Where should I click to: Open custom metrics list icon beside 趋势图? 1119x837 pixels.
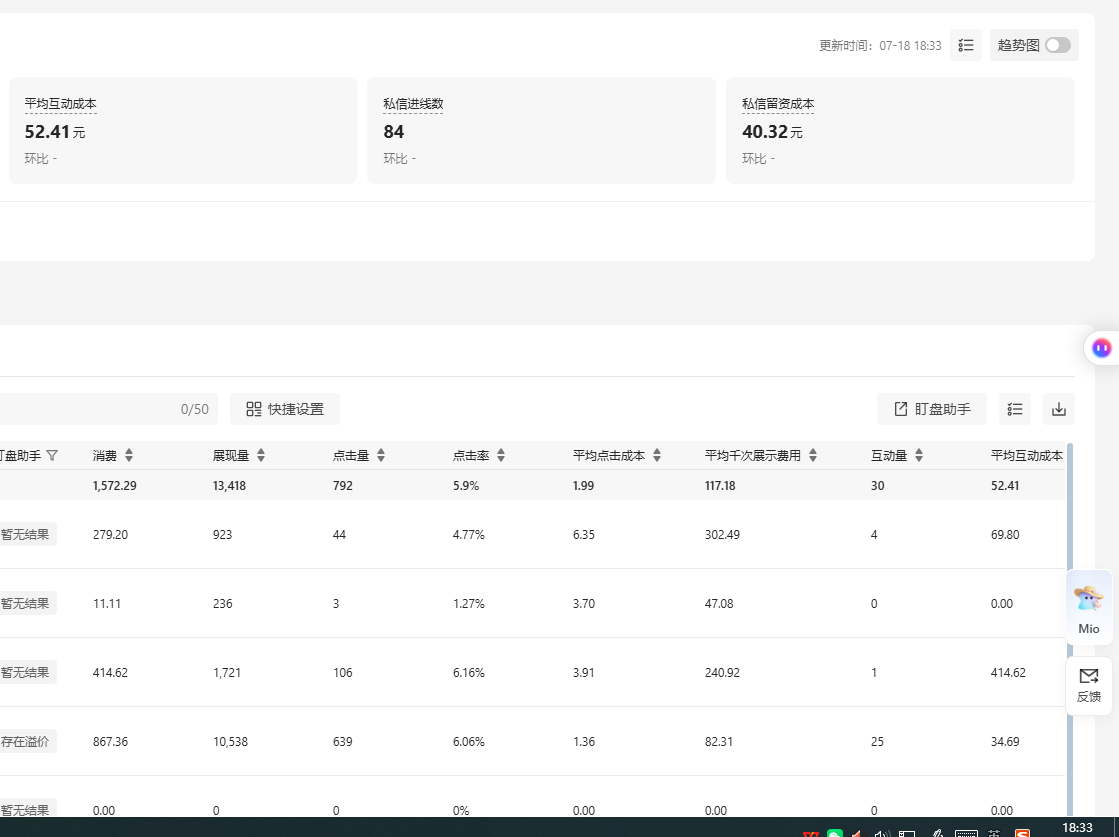(x=966, y=45)
